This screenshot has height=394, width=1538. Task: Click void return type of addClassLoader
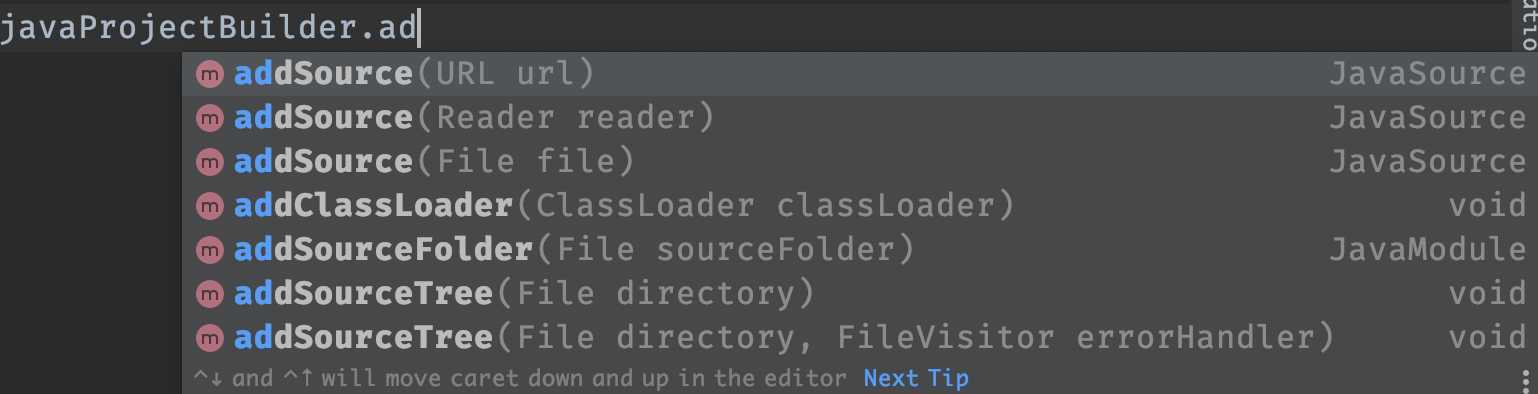click(x=1487, y=206)
